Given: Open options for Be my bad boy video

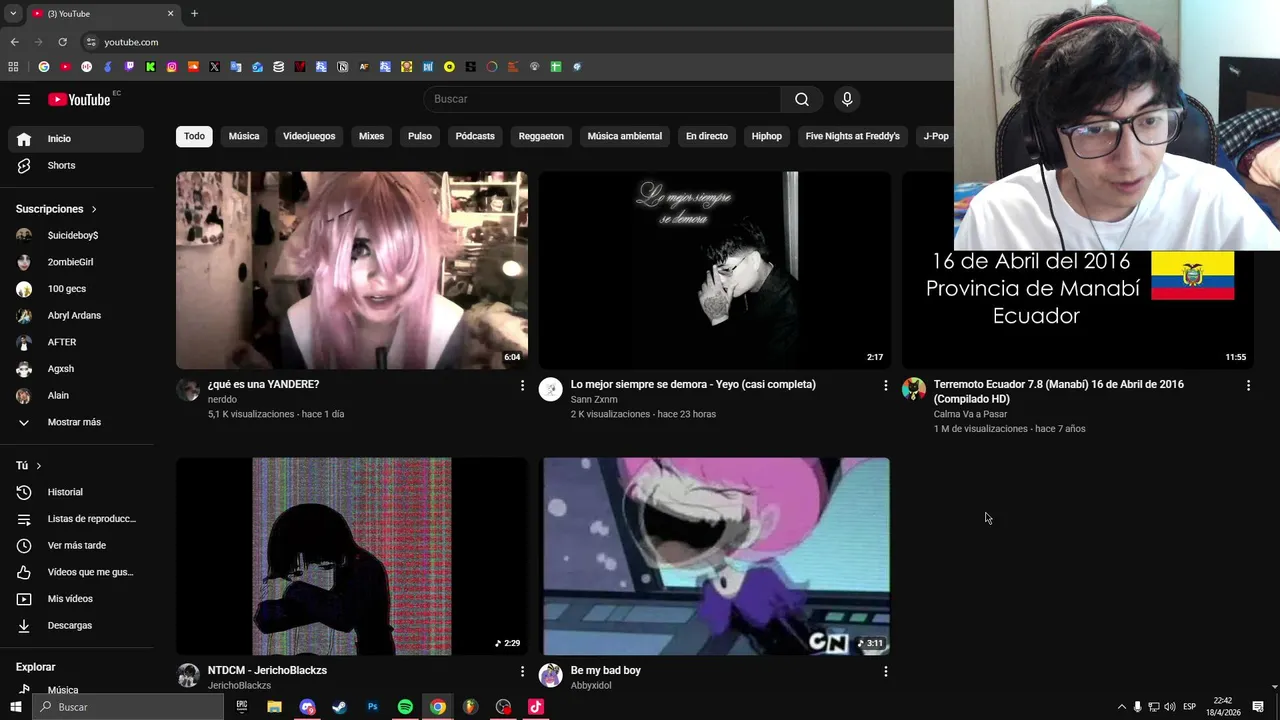Looking at the screenshot, I should pyautogui.click(x=885, y=671).
